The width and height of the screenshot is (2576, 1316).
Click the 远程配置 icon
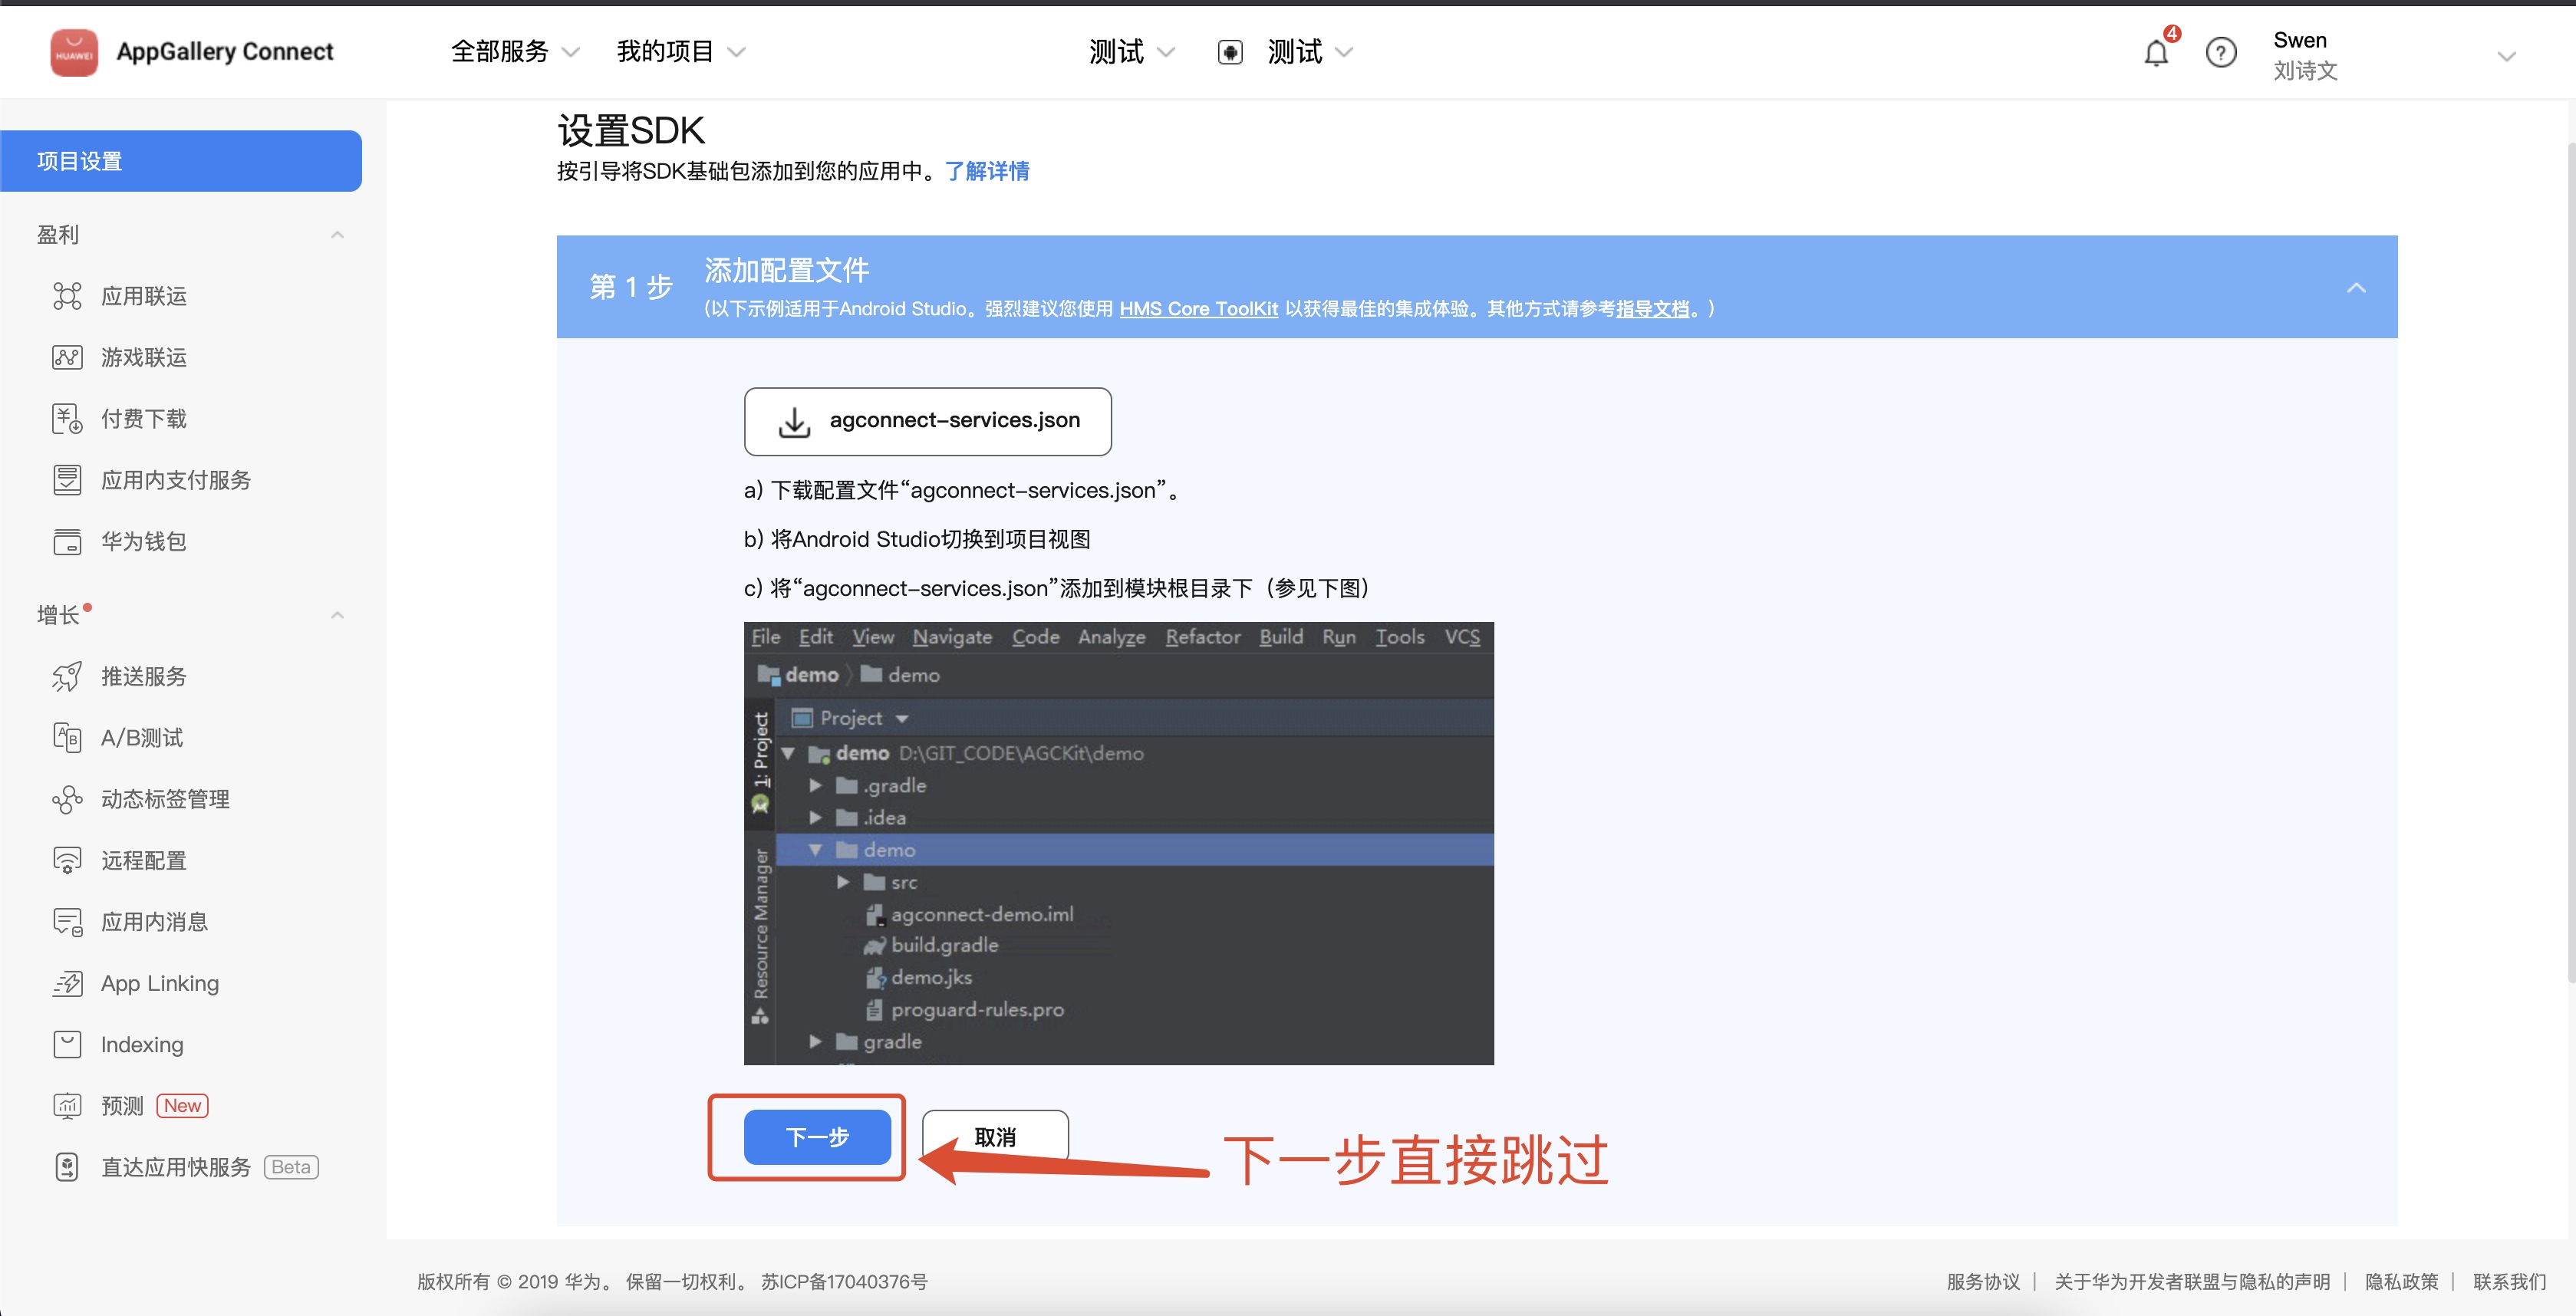pos(67,860)
